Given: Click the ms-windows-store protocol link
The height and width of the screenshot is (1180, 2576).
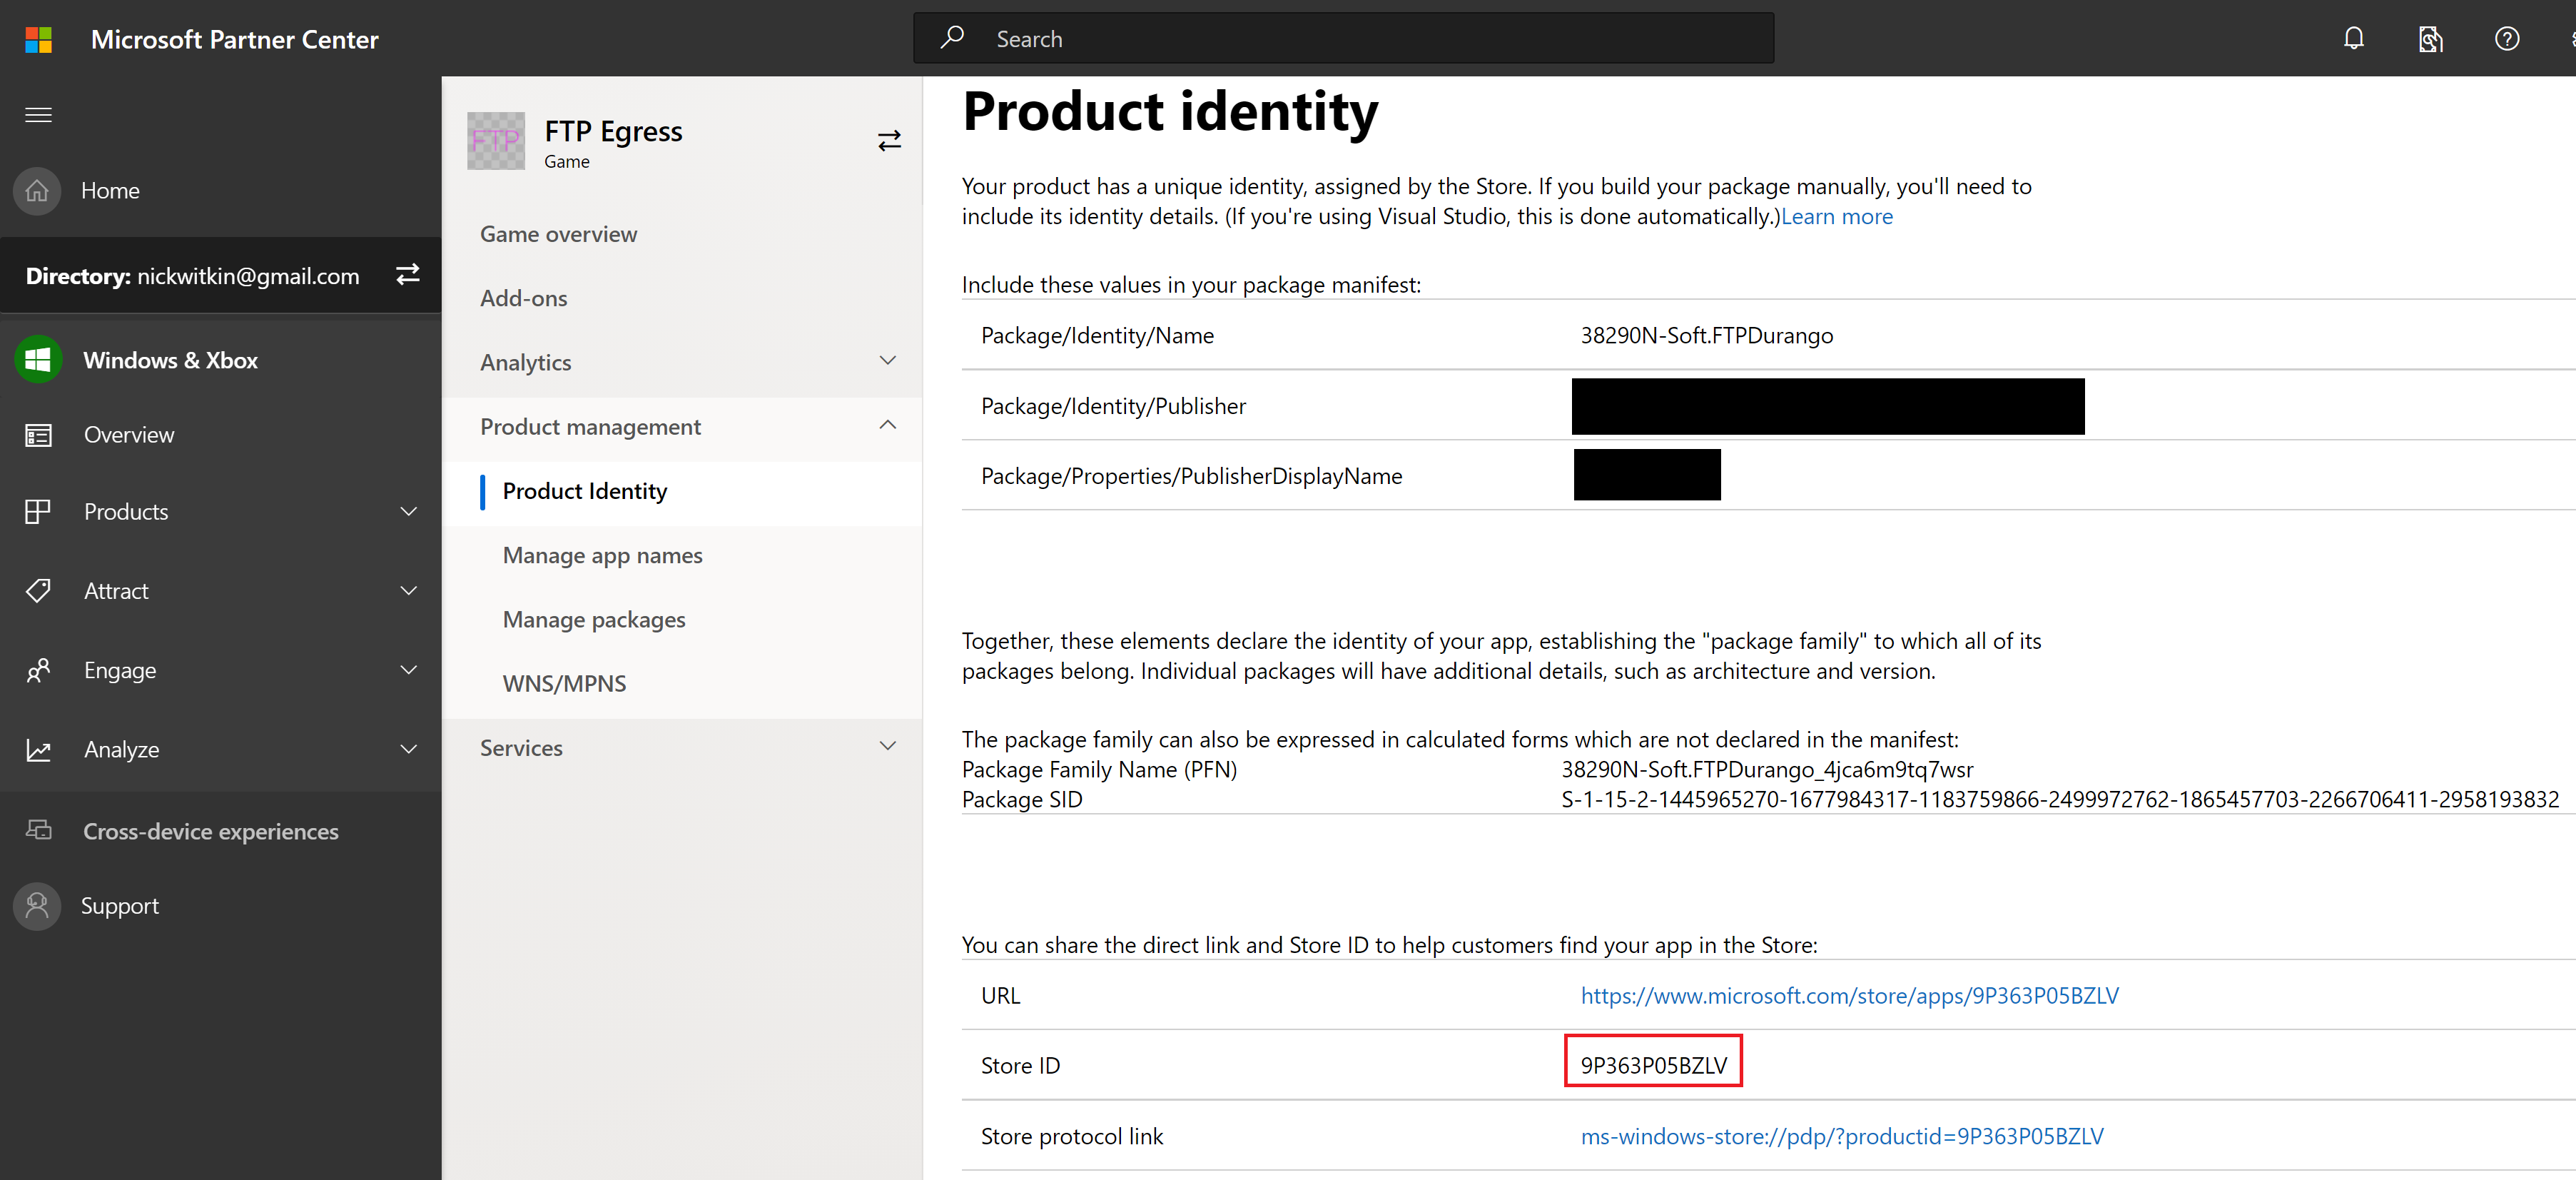Looking at the screenshot, I should tap(1841, 1137).
